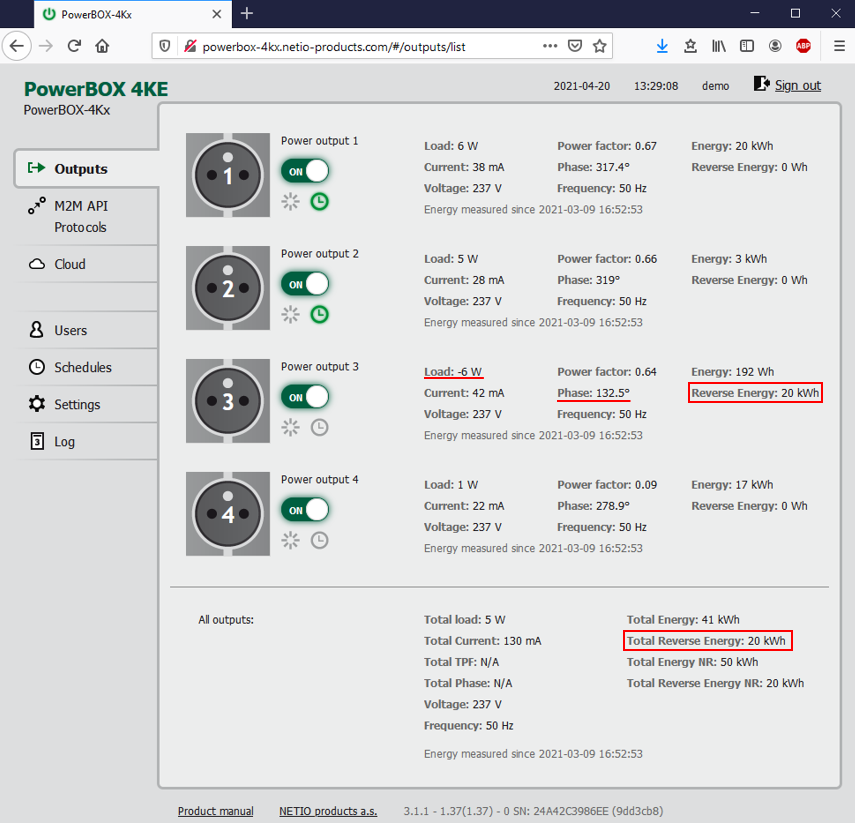This screenshot has width=855, height=824.
Task: Open the Firefox hamburger menu
Action: pos(839,46)
